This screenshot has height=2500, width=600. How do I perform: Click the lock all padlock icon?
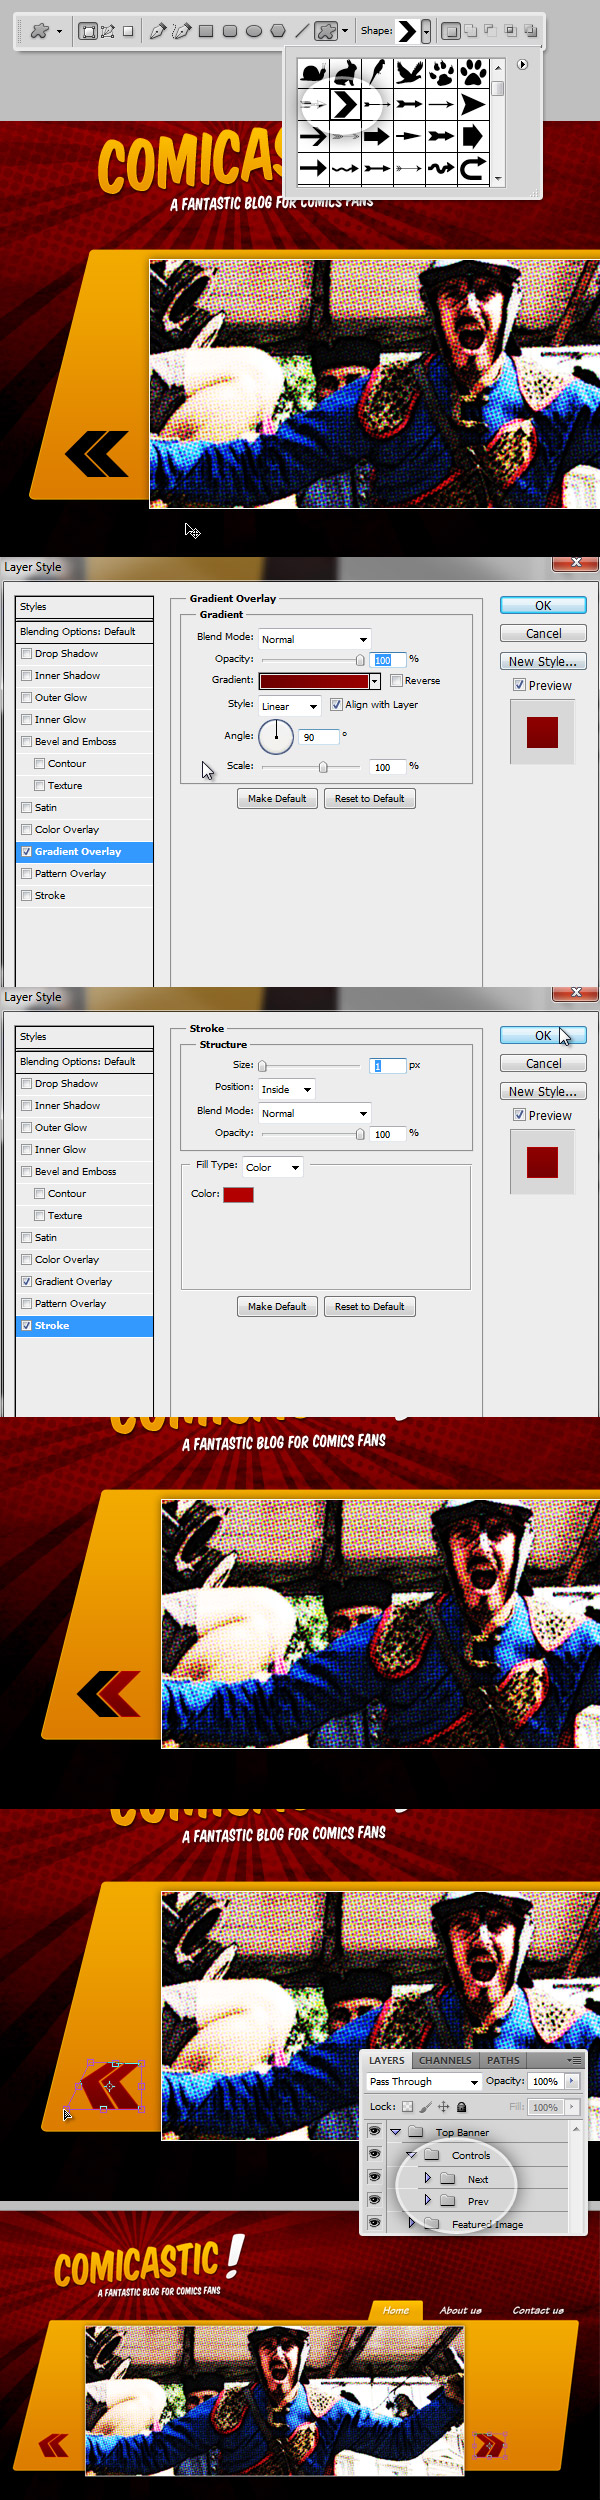click(x=461, y=2106)
